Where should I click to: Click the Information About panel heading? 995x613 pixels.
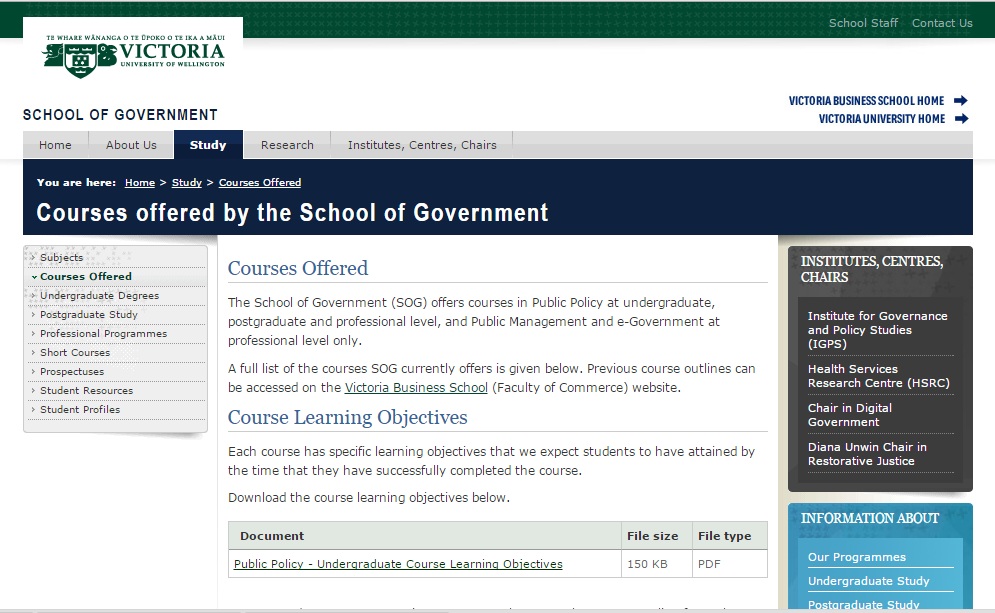pos(869,518)
